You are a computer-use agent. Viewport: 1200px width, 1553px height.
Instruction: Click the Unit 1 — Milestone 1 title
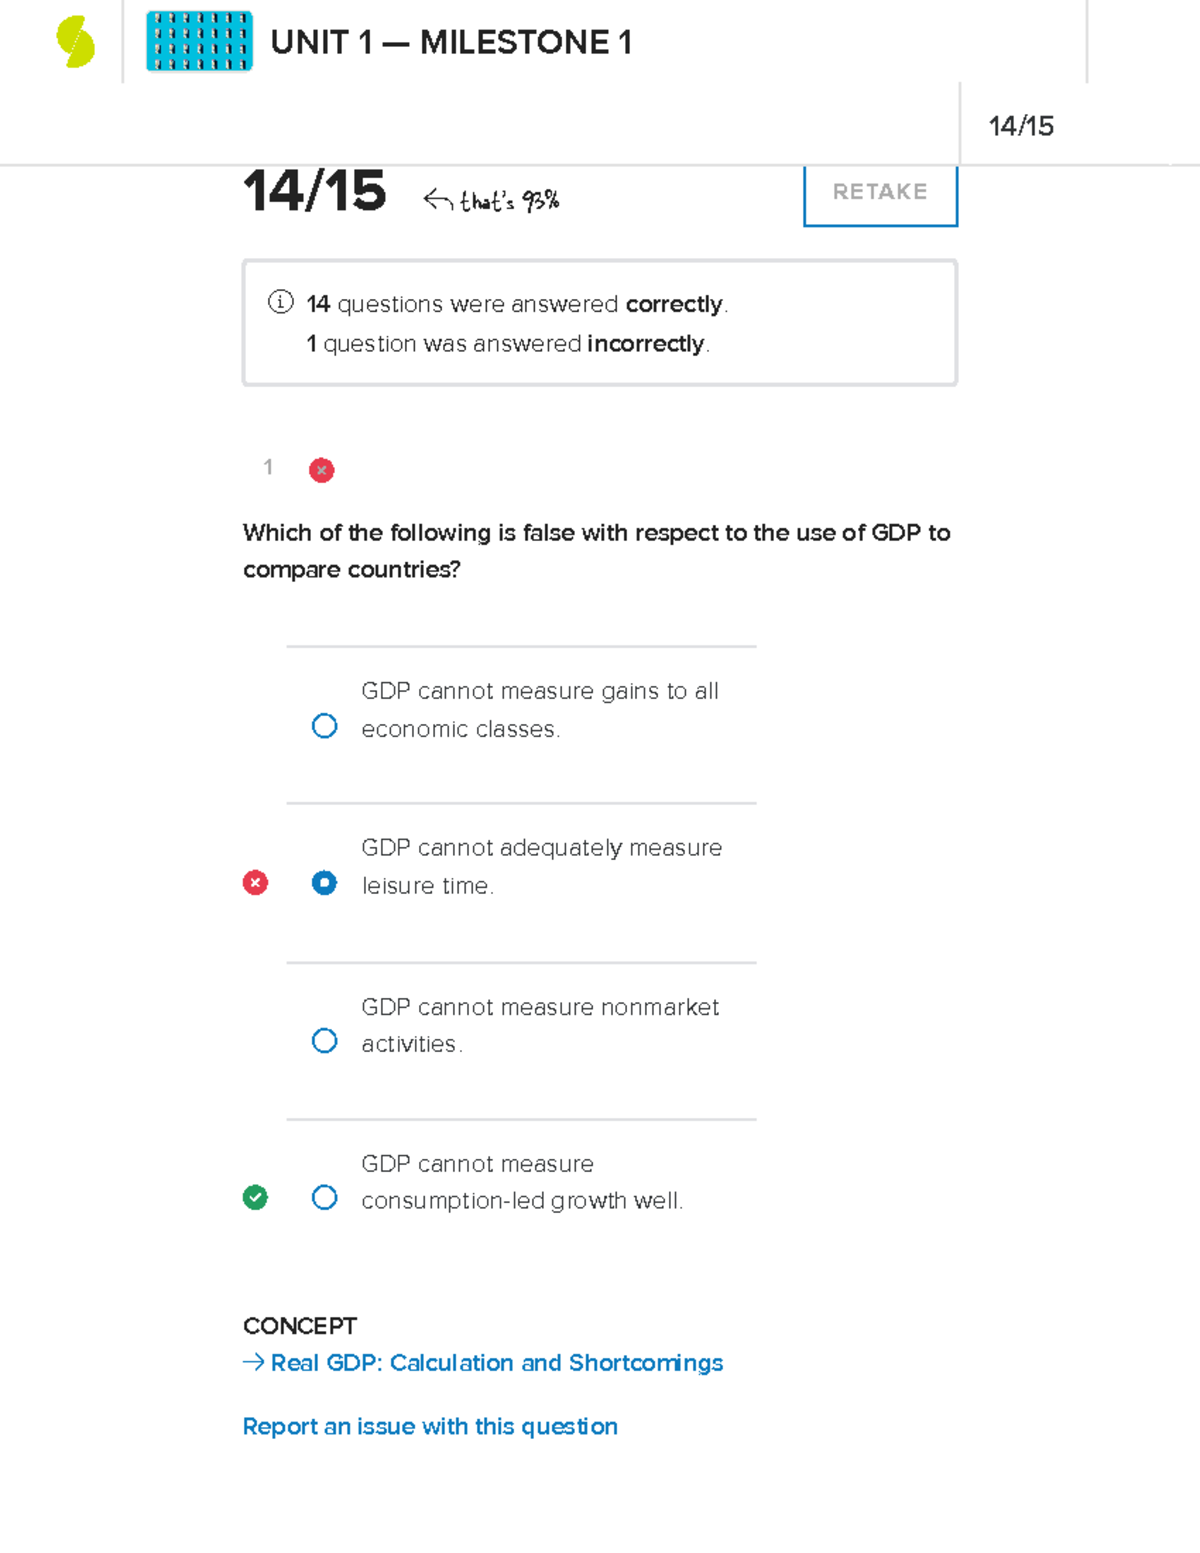(x=451, y=43)
